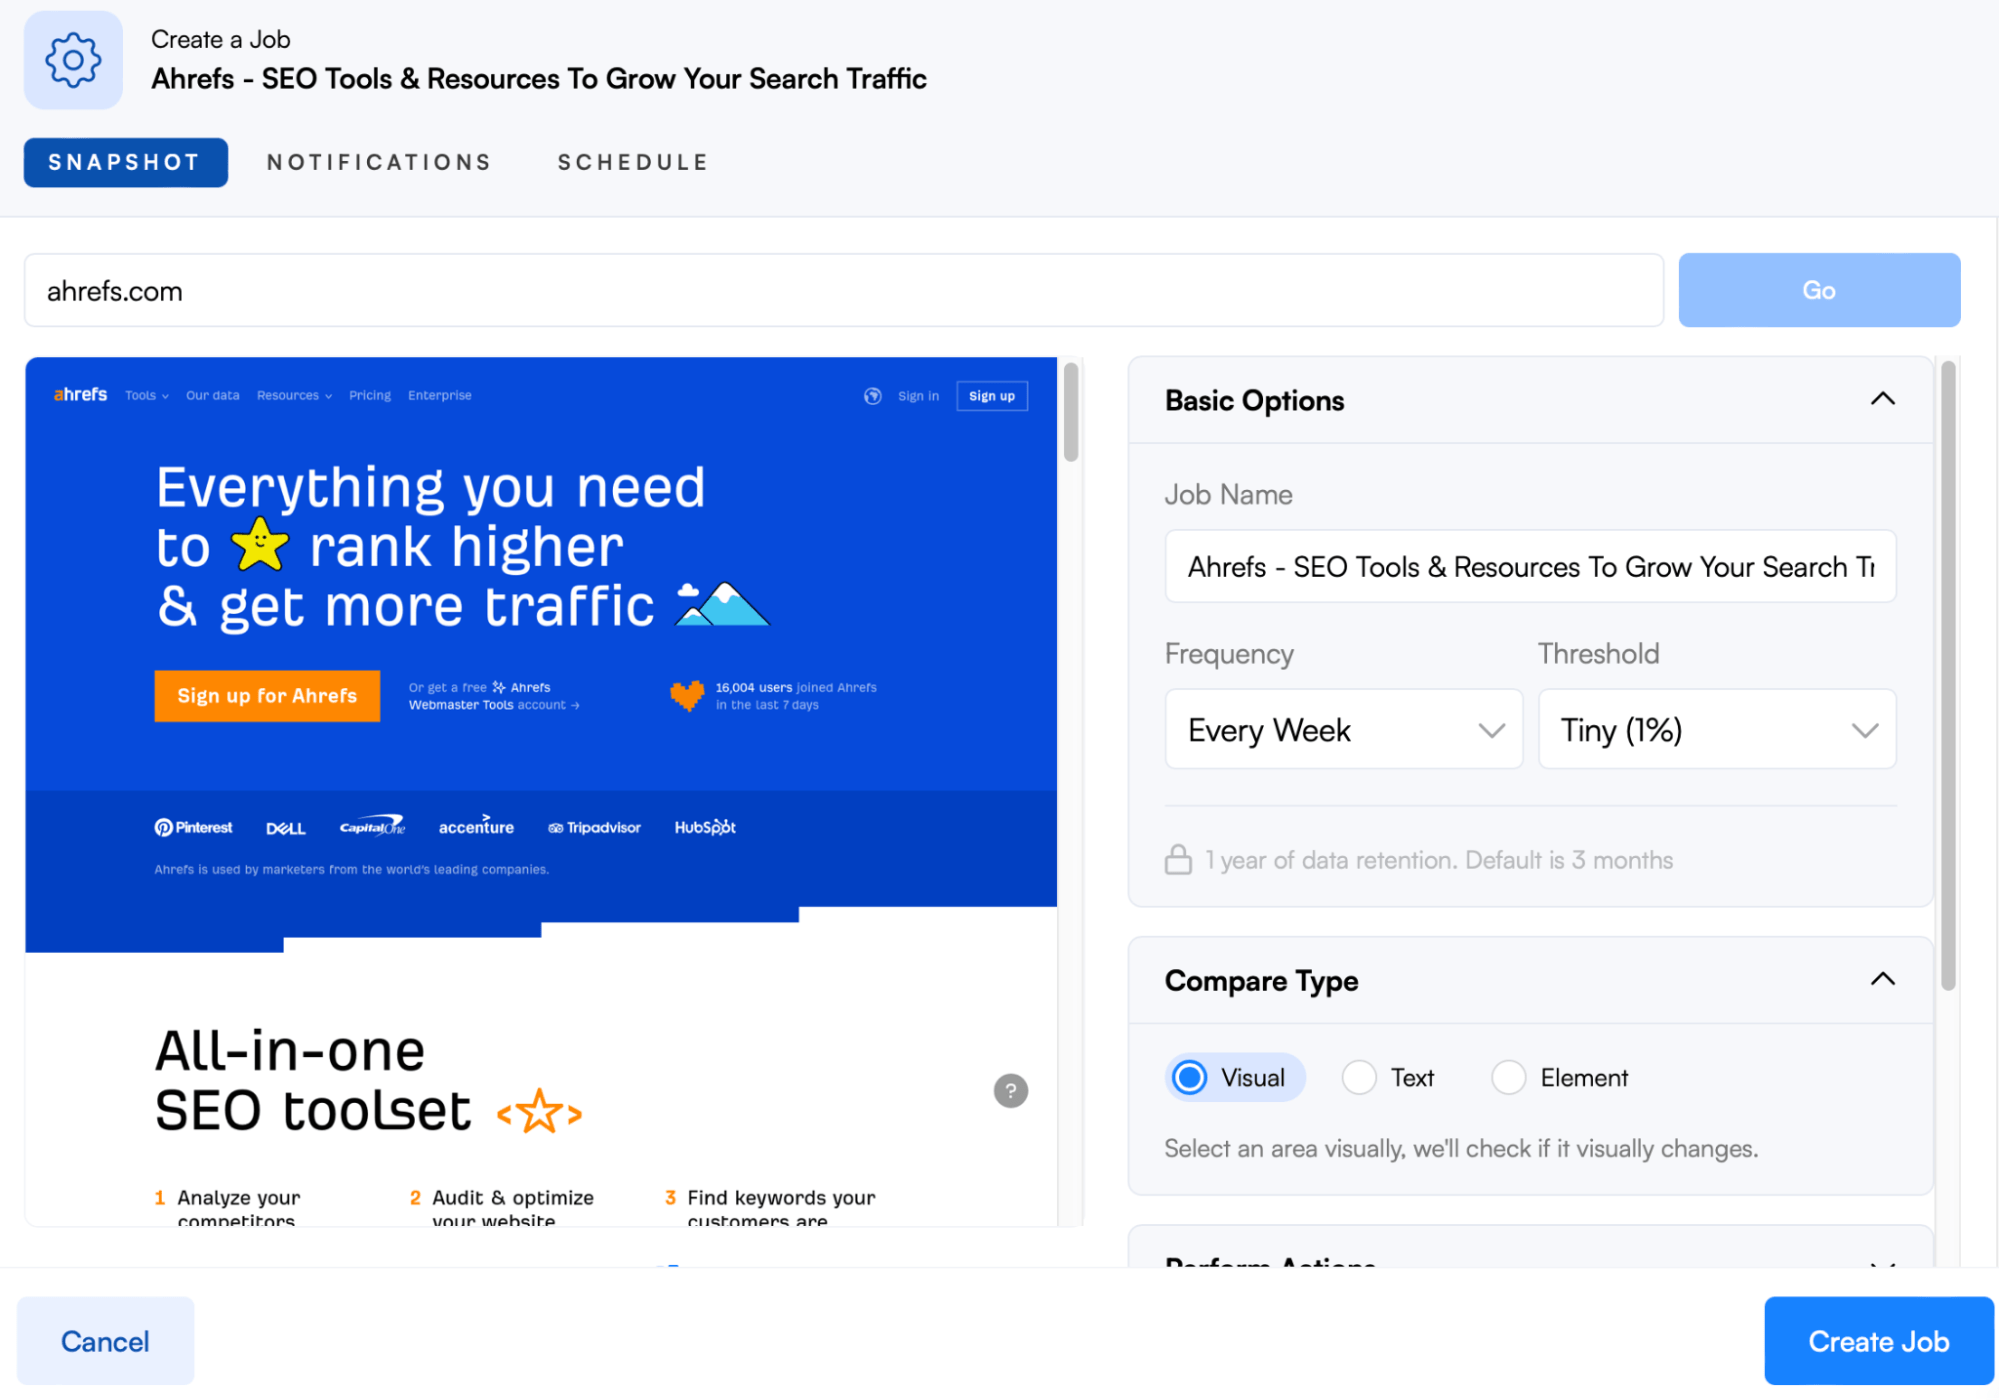Click the options panel vertical scrollbar

click(1947, 676)
